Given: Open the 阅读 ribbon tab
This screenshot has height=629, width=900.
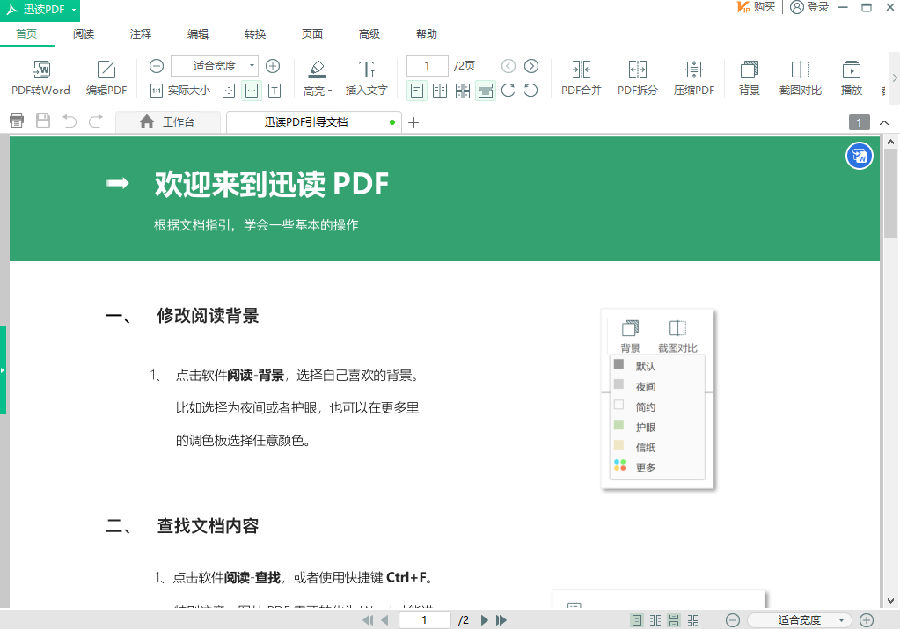Looking at the screenshot, I should pos(83,34).
